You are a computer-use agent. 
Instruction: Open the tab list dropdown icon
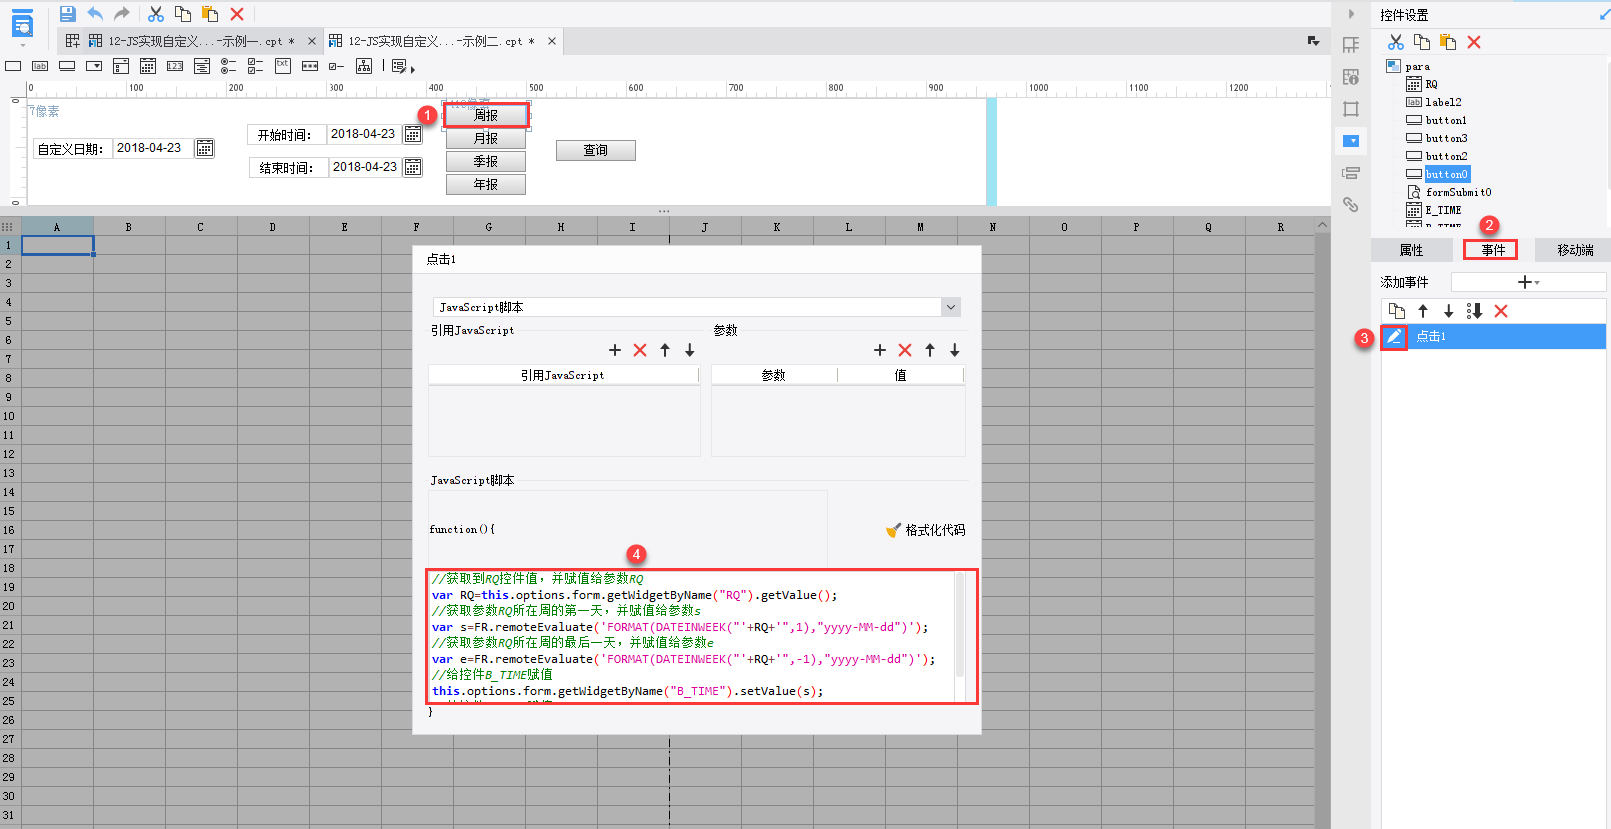(x=1313, y=41)
